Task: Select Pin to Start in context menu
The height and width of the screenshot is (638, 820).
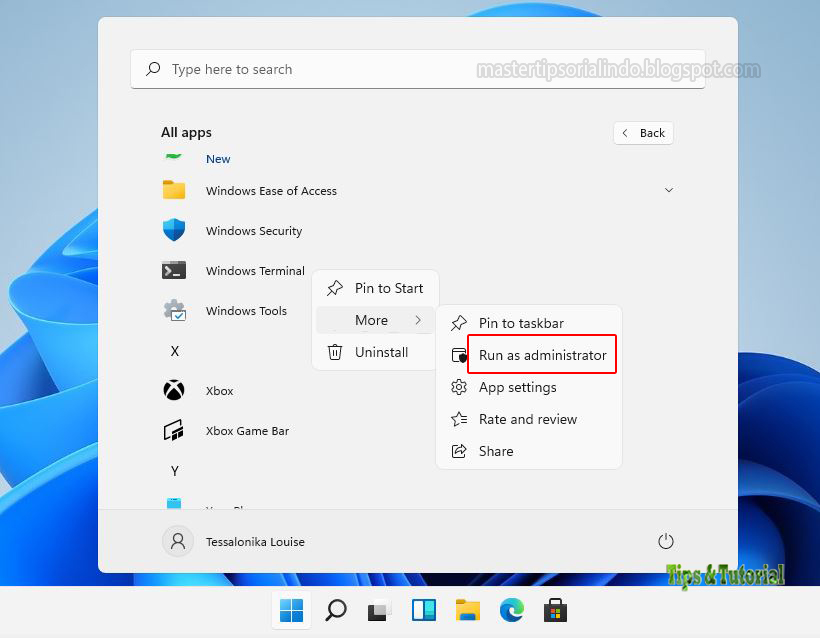Action: 375,288
